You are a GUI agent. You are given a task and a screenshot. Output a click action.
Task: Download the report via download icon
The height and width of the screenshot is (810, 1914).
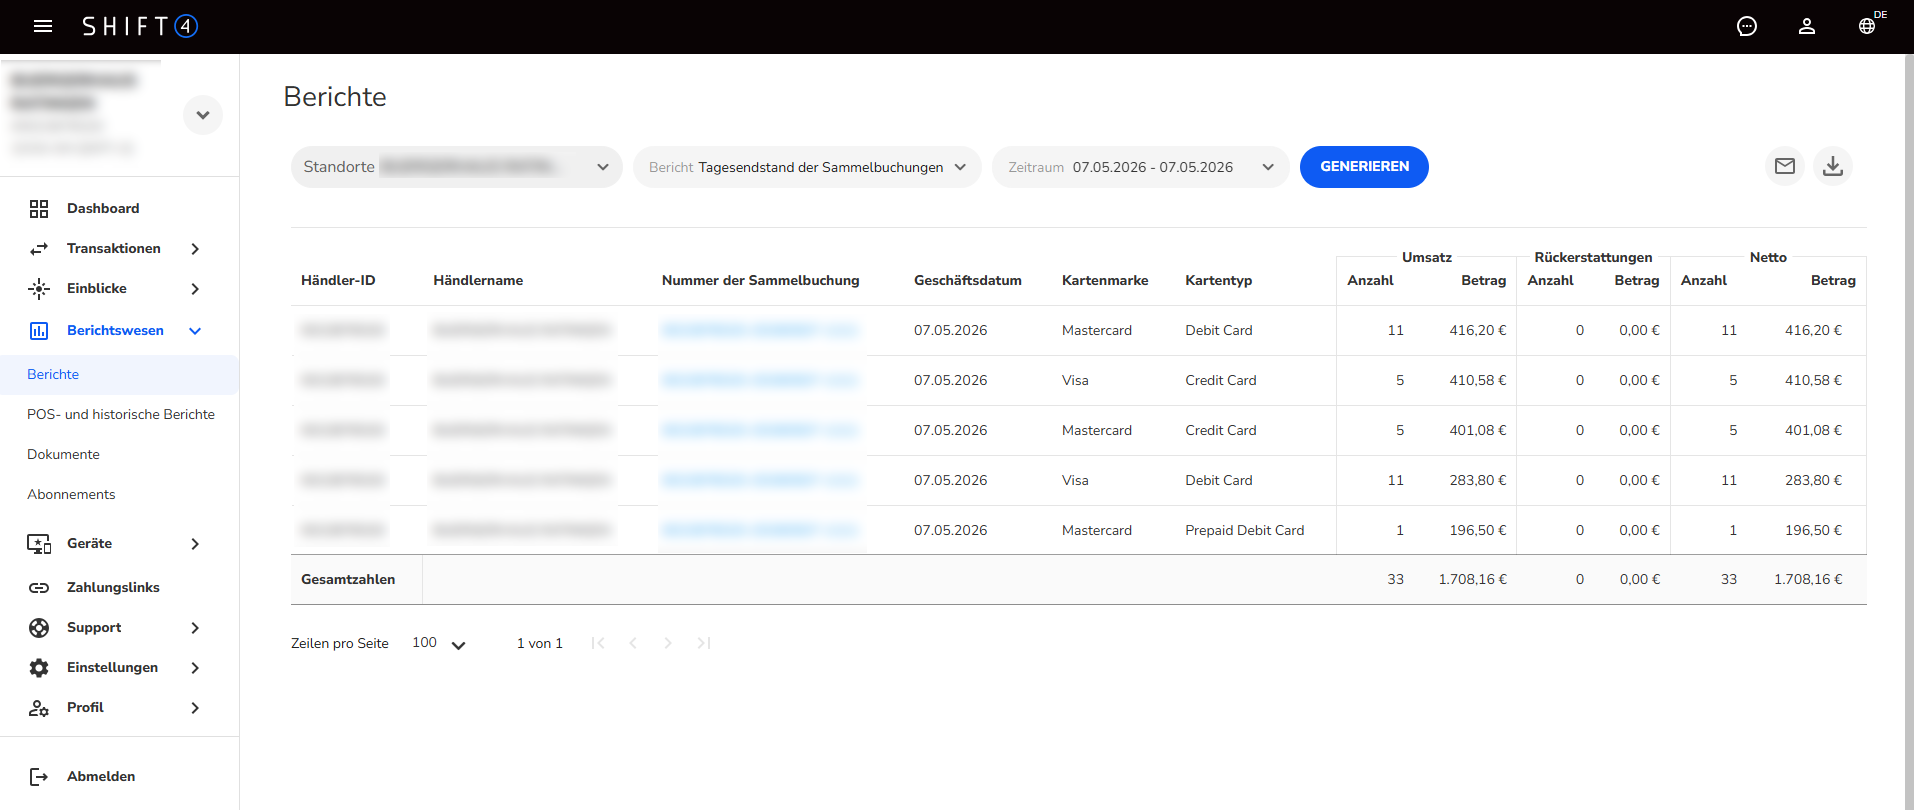pos(1833,166)
